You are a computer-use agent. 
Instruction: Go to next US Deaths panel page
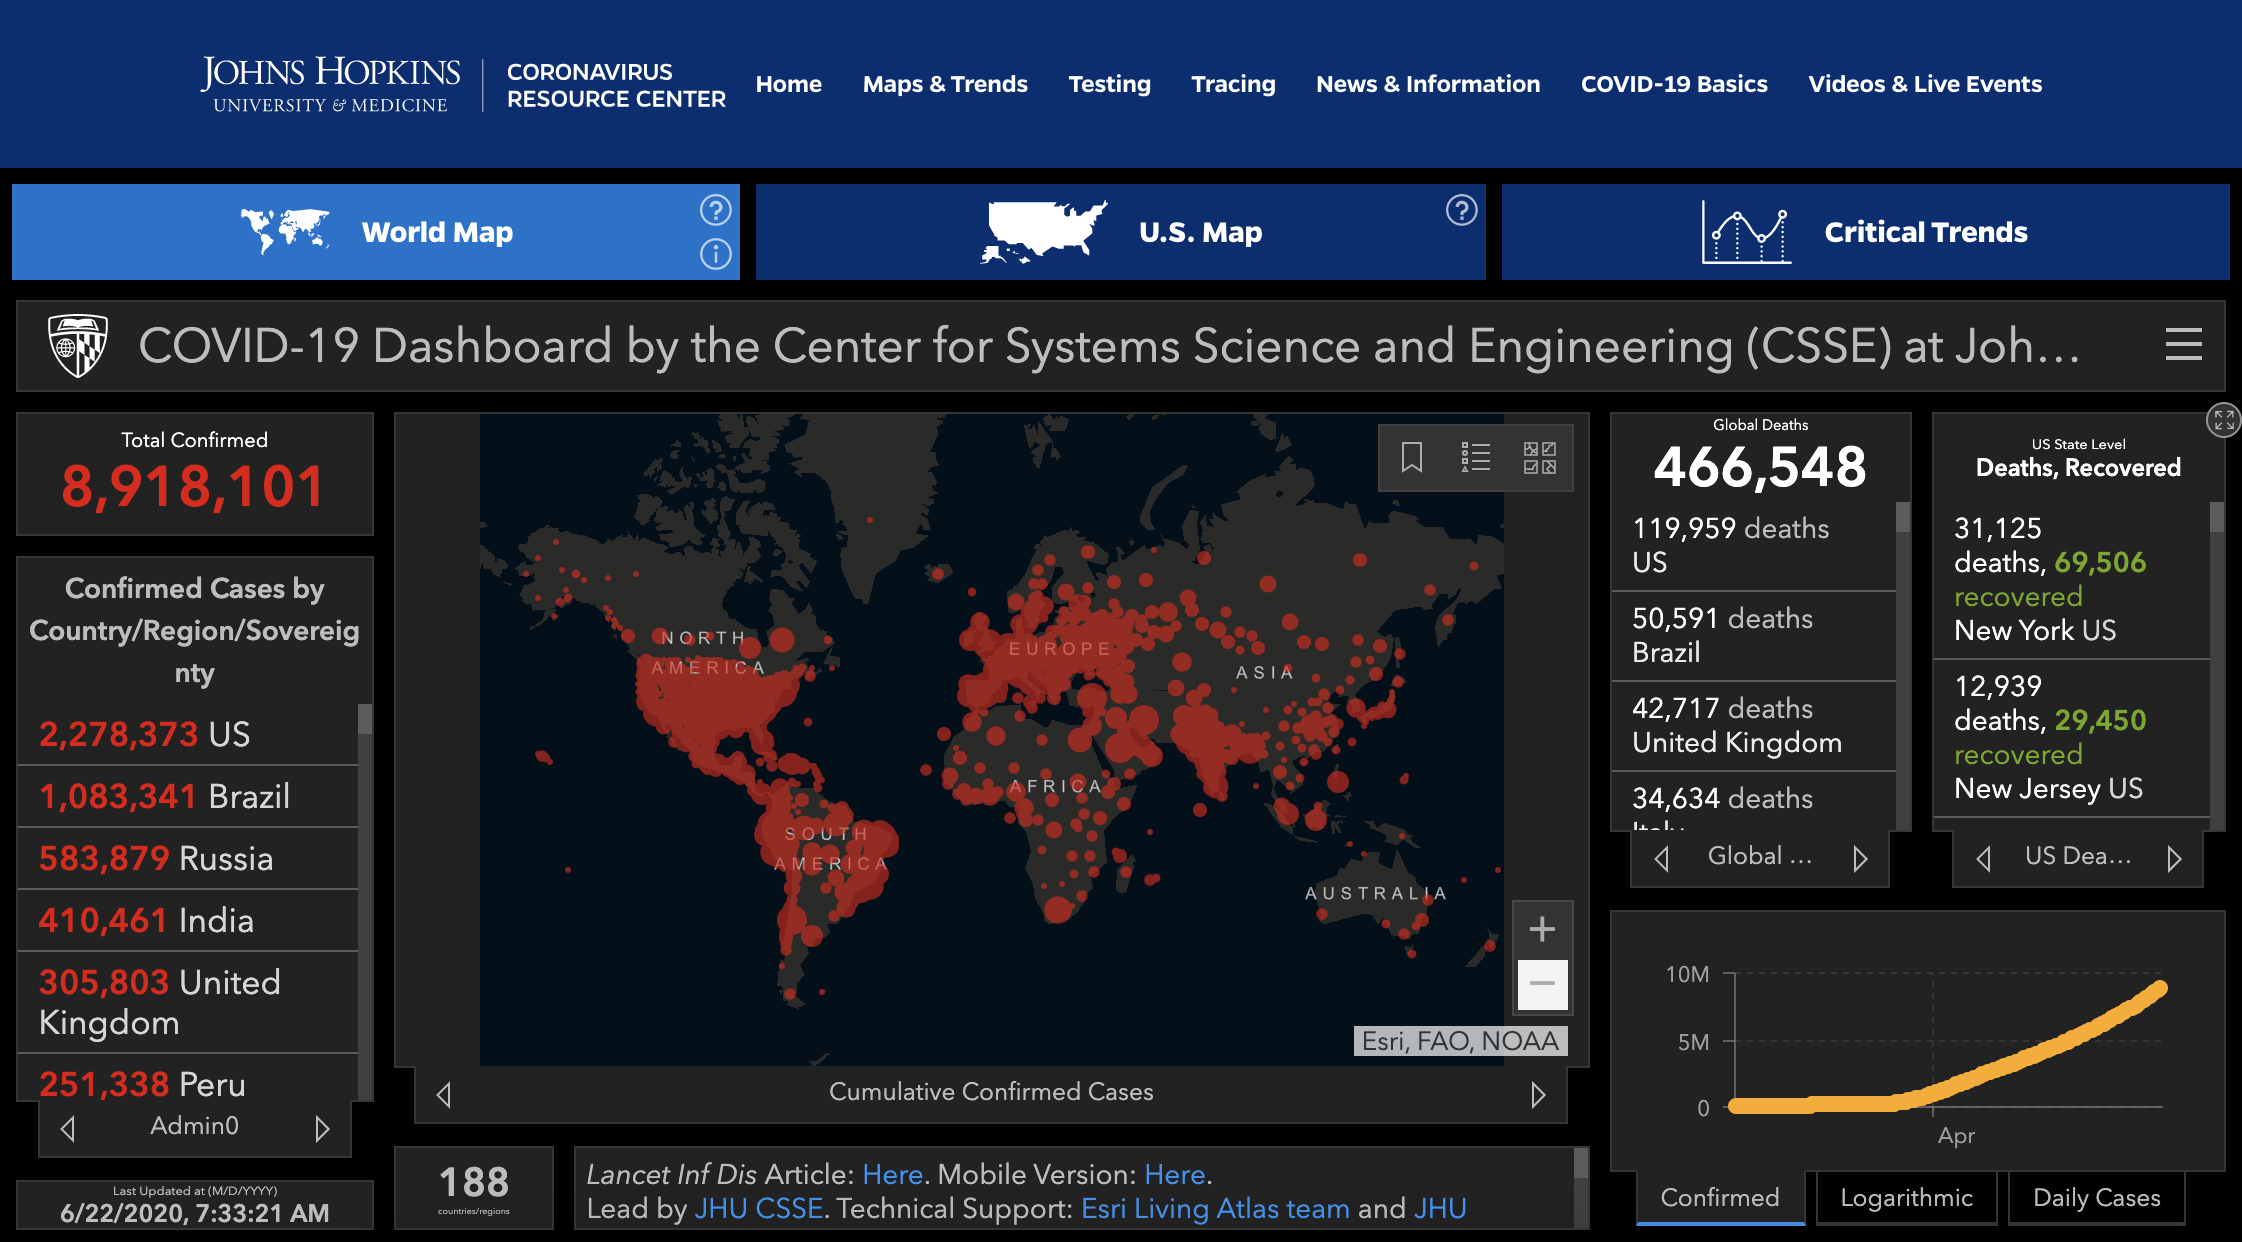pyautogui.click(x=2174, y=858)
